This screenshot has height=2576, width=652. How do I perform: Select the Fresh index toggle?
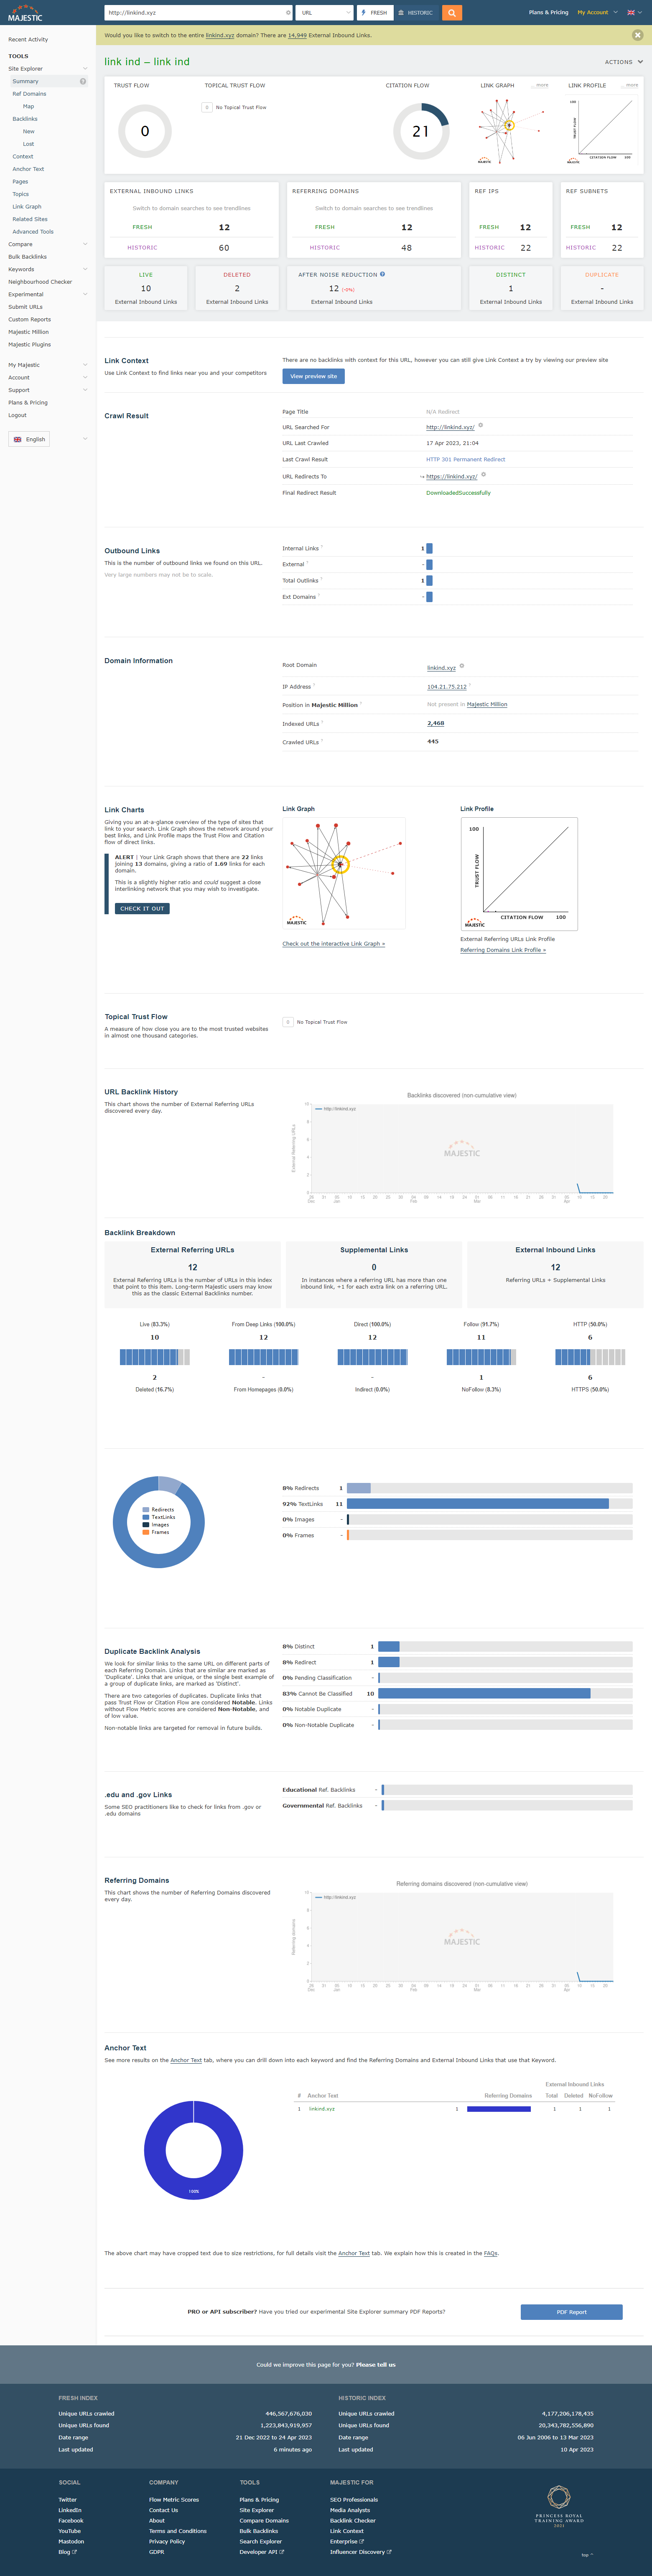click(374, 13)
